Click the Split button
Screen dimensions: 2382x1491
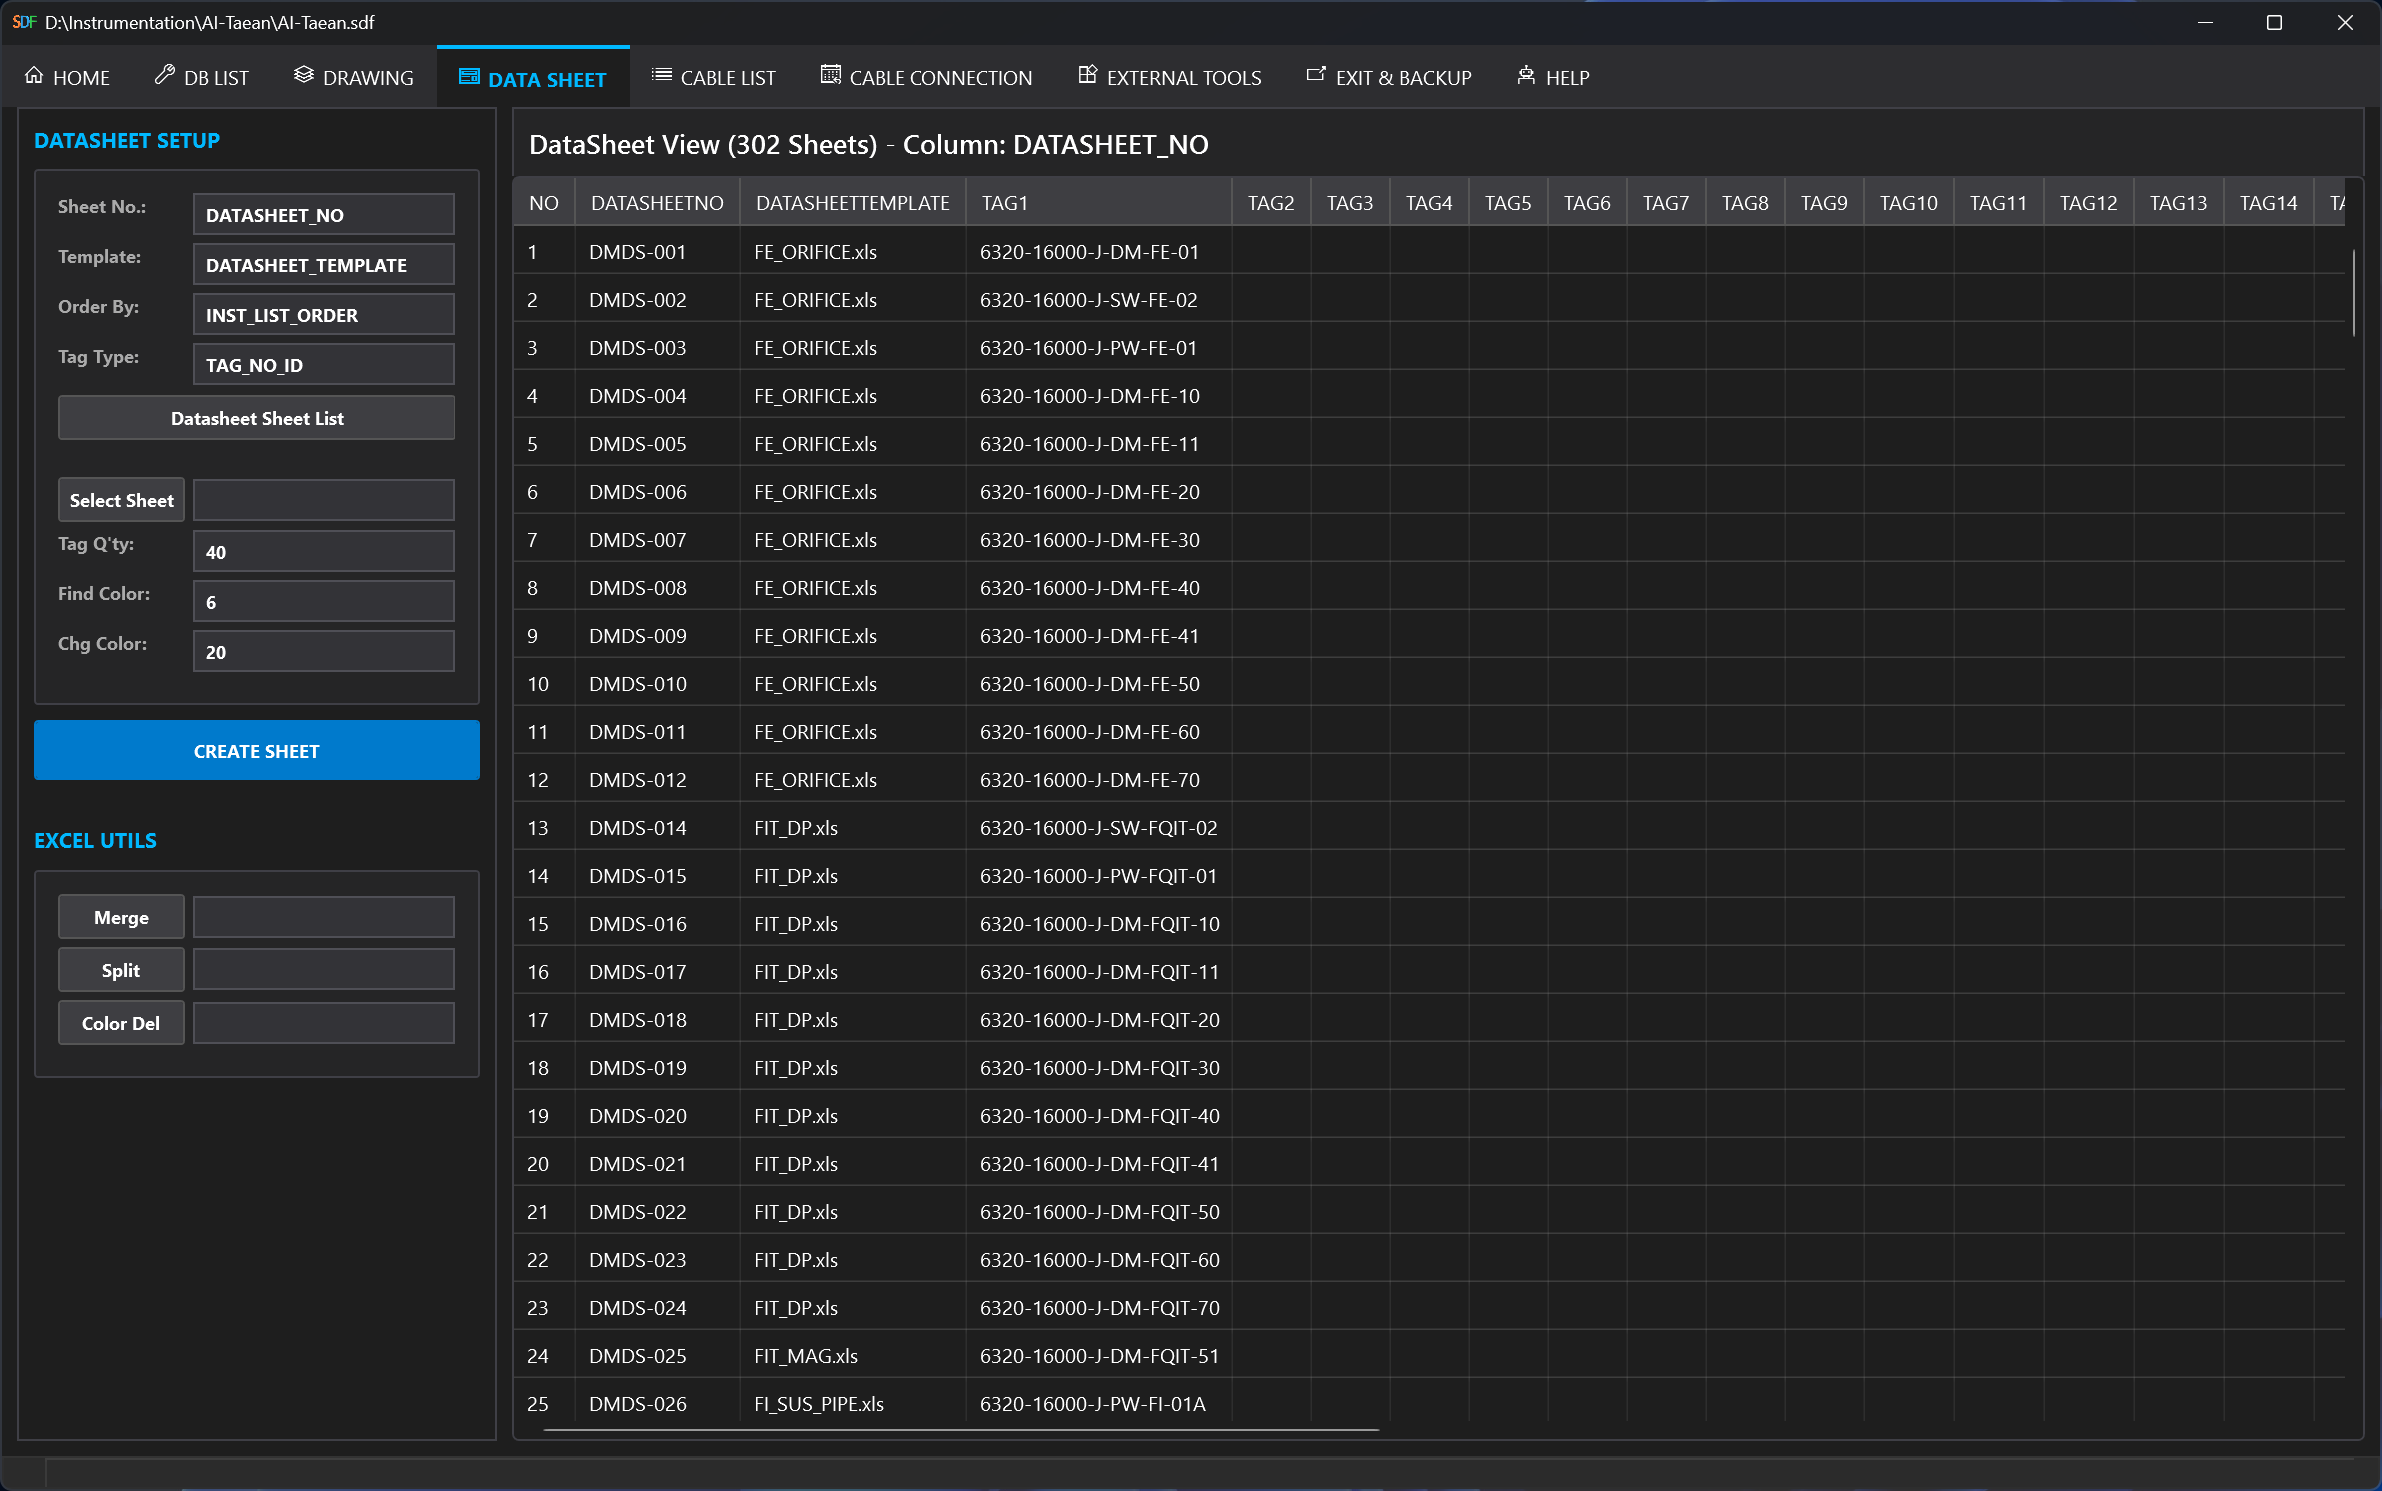pos(121,970)
